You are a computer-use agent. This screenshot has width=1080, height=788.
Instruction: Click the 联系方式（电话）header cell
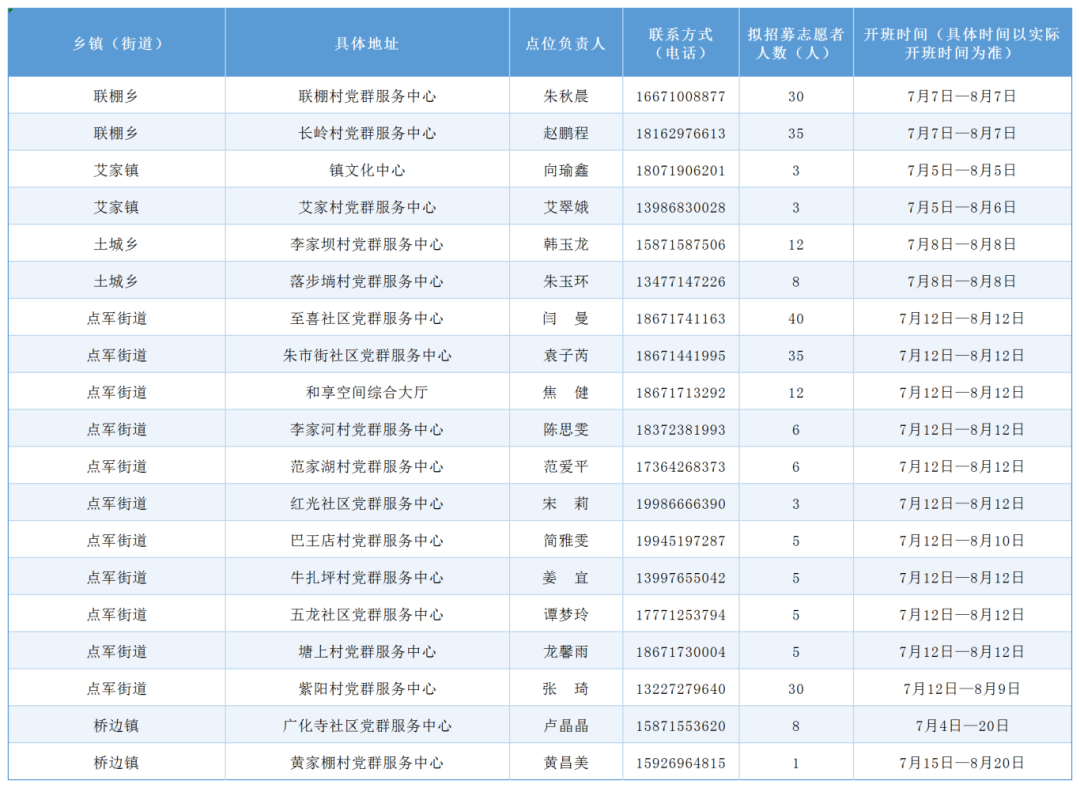pos(681,42)
